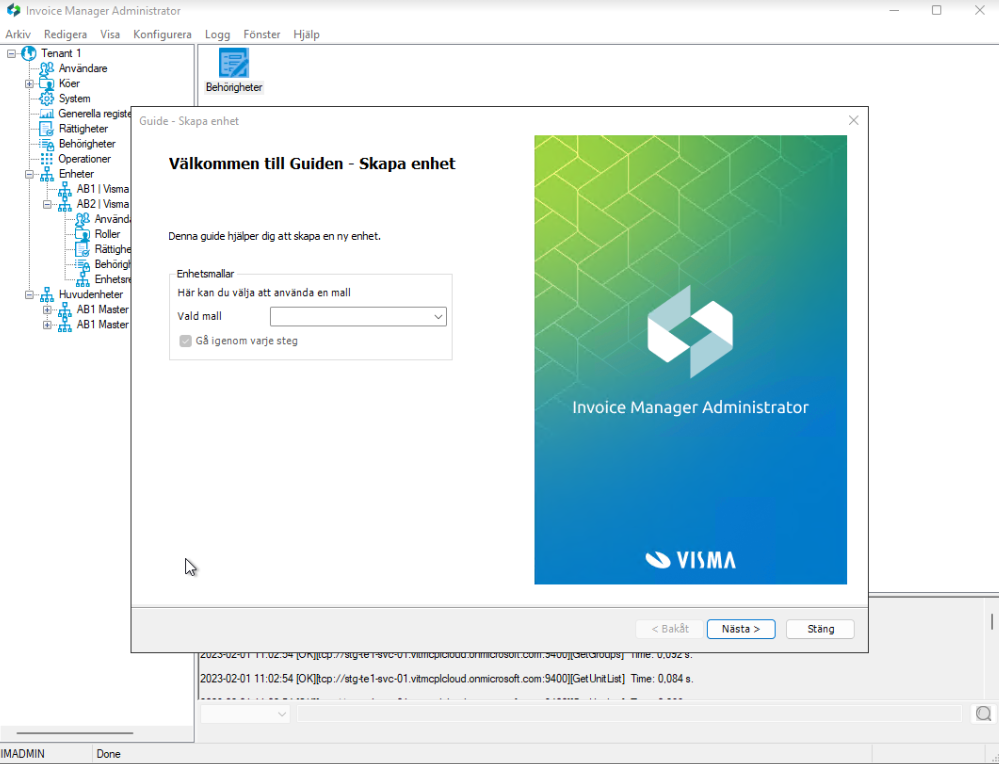Toggle 'Gå igenom varje steg' checkbox
This screenshot has height=764, width=999.
[x=185, y=341]
